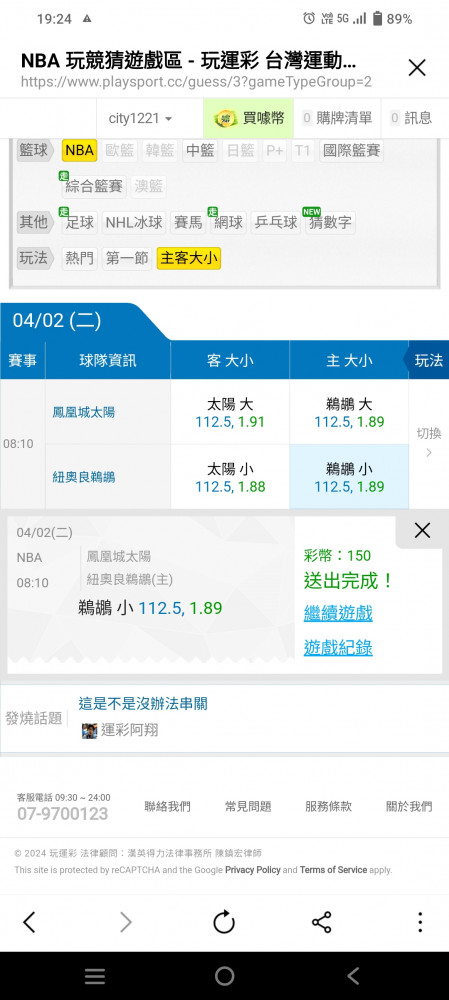Viewport: 449px width, 1000px height.
Task: Tap the browser reload icon
Action: coord(224,922)
